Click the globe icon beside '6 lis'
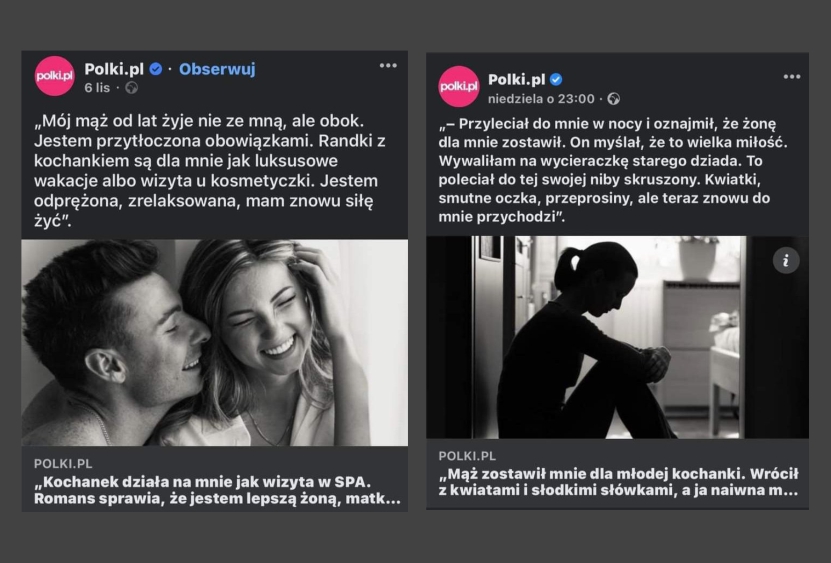Screen dimensions: 831x563 click(131, 88)
